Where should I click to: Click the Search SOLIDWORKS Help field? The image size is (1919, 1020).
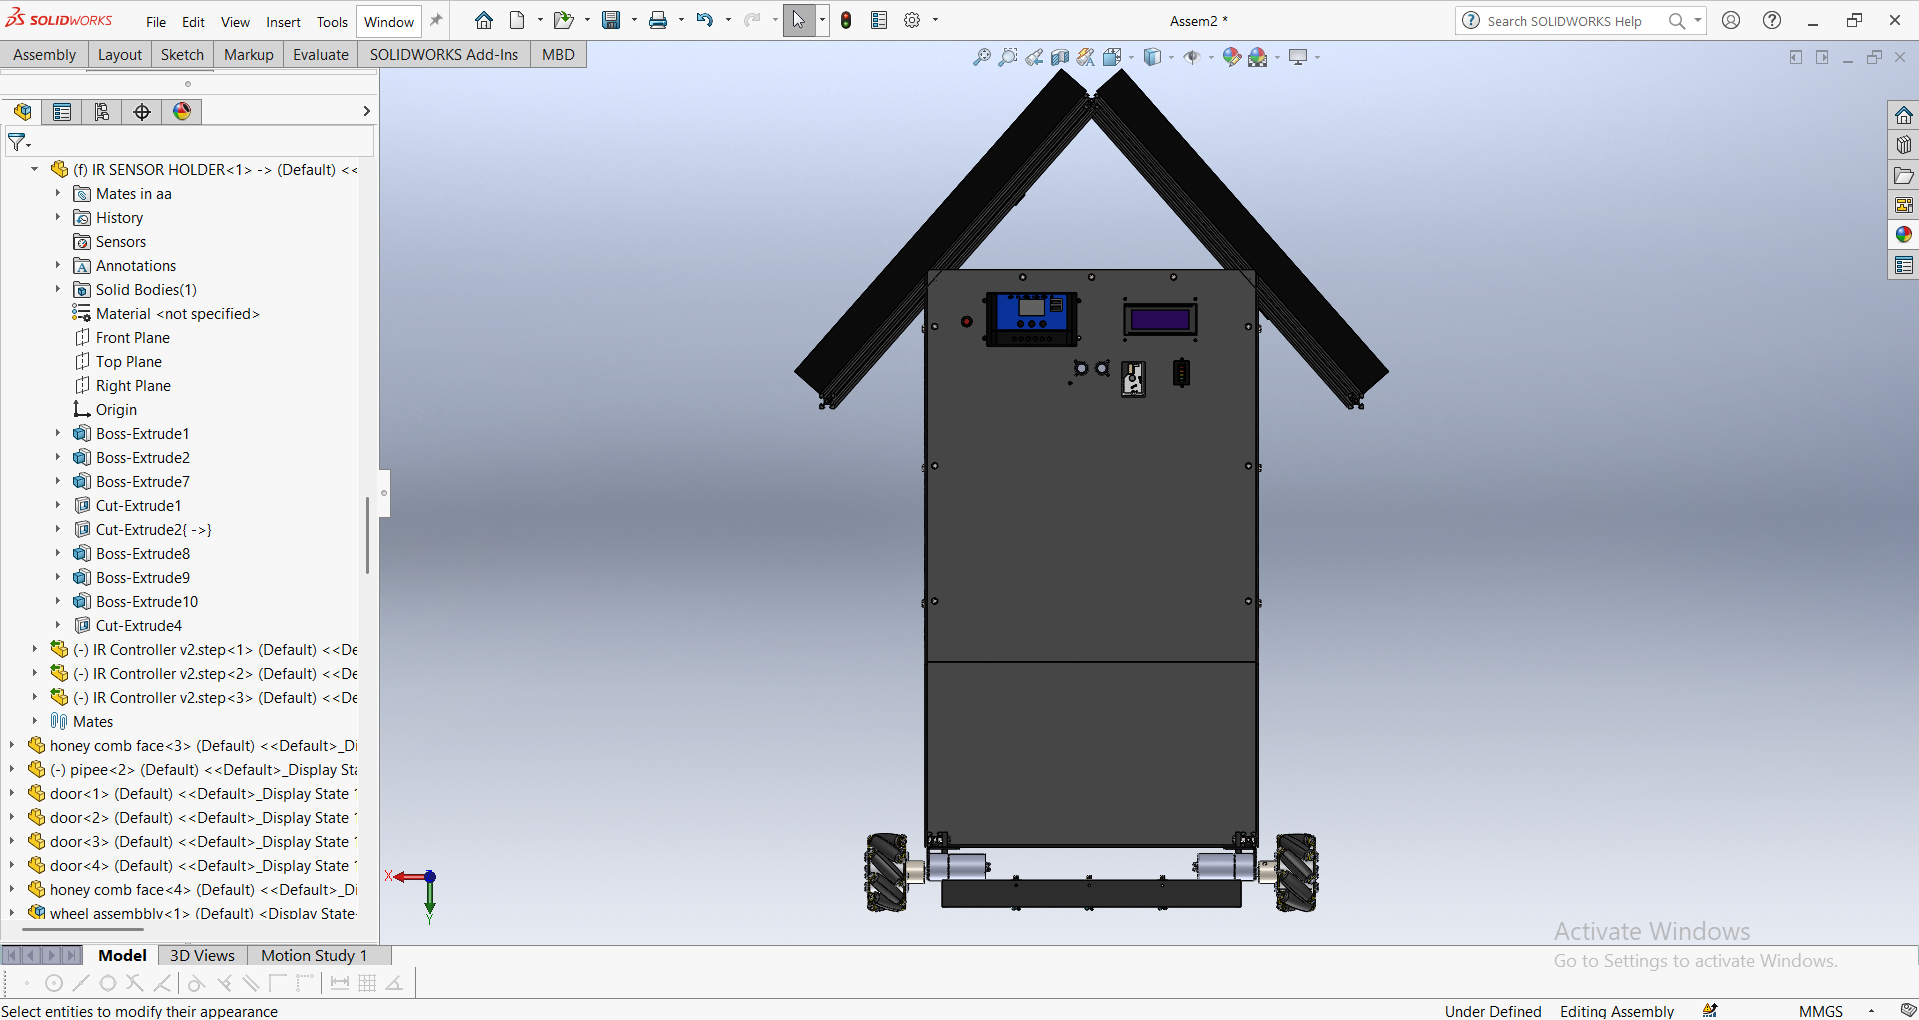point(1564,21)
